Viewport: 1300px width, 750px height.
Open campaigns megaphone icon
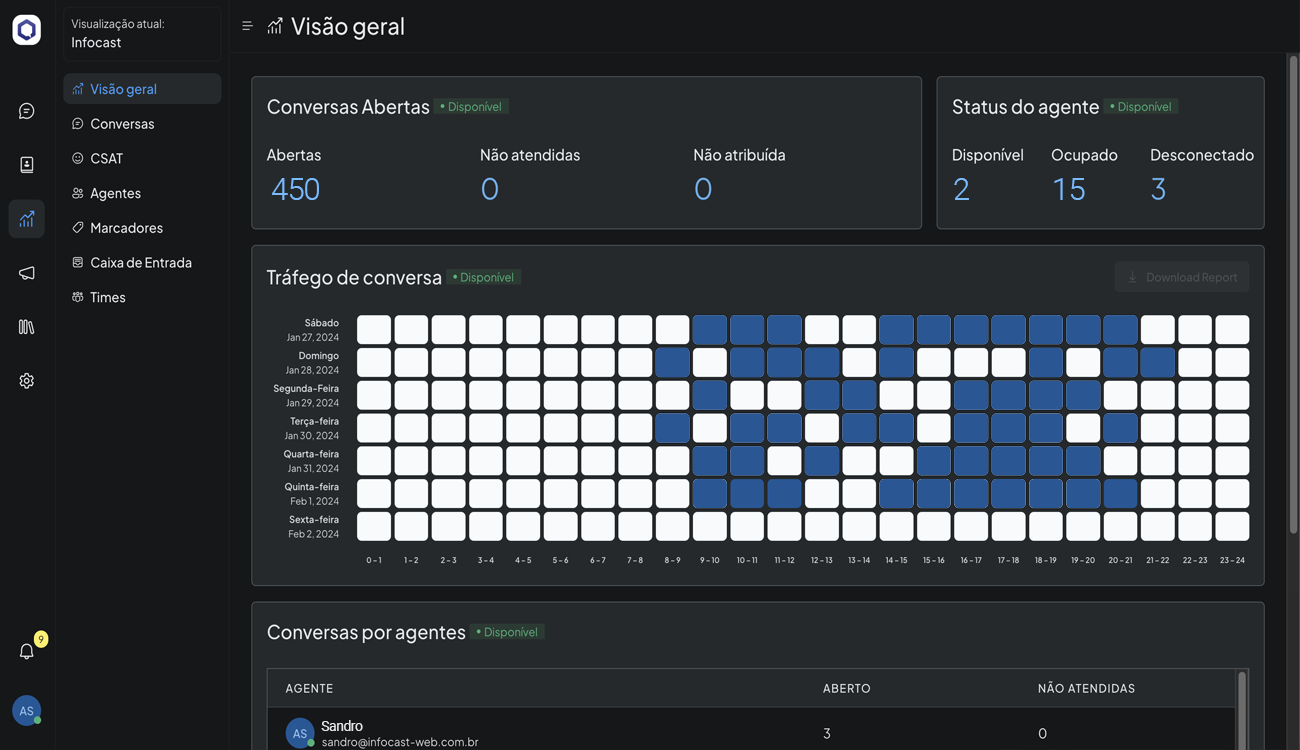pyautogui.click(x=27, y=273)
